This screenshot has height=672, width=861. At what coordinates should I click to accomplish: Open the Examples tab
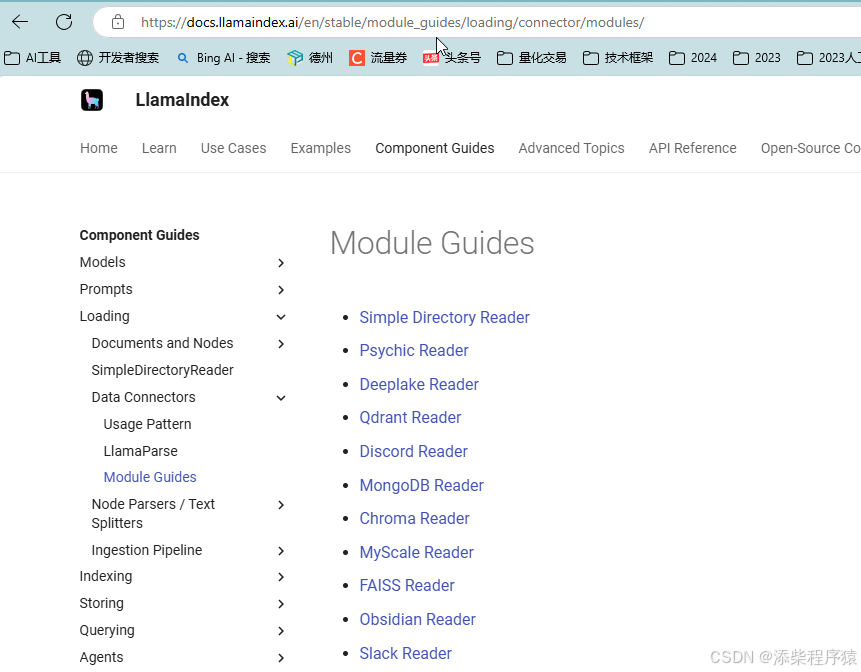point(321,148)
